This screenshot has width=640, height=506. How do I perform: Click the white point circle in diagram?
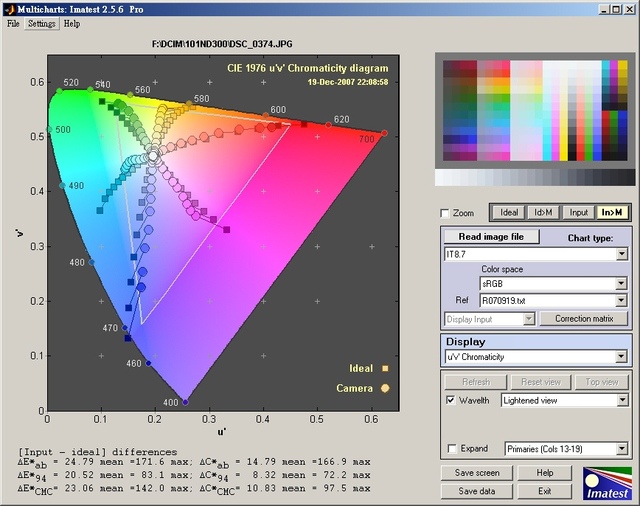click(x=153, y=155)
